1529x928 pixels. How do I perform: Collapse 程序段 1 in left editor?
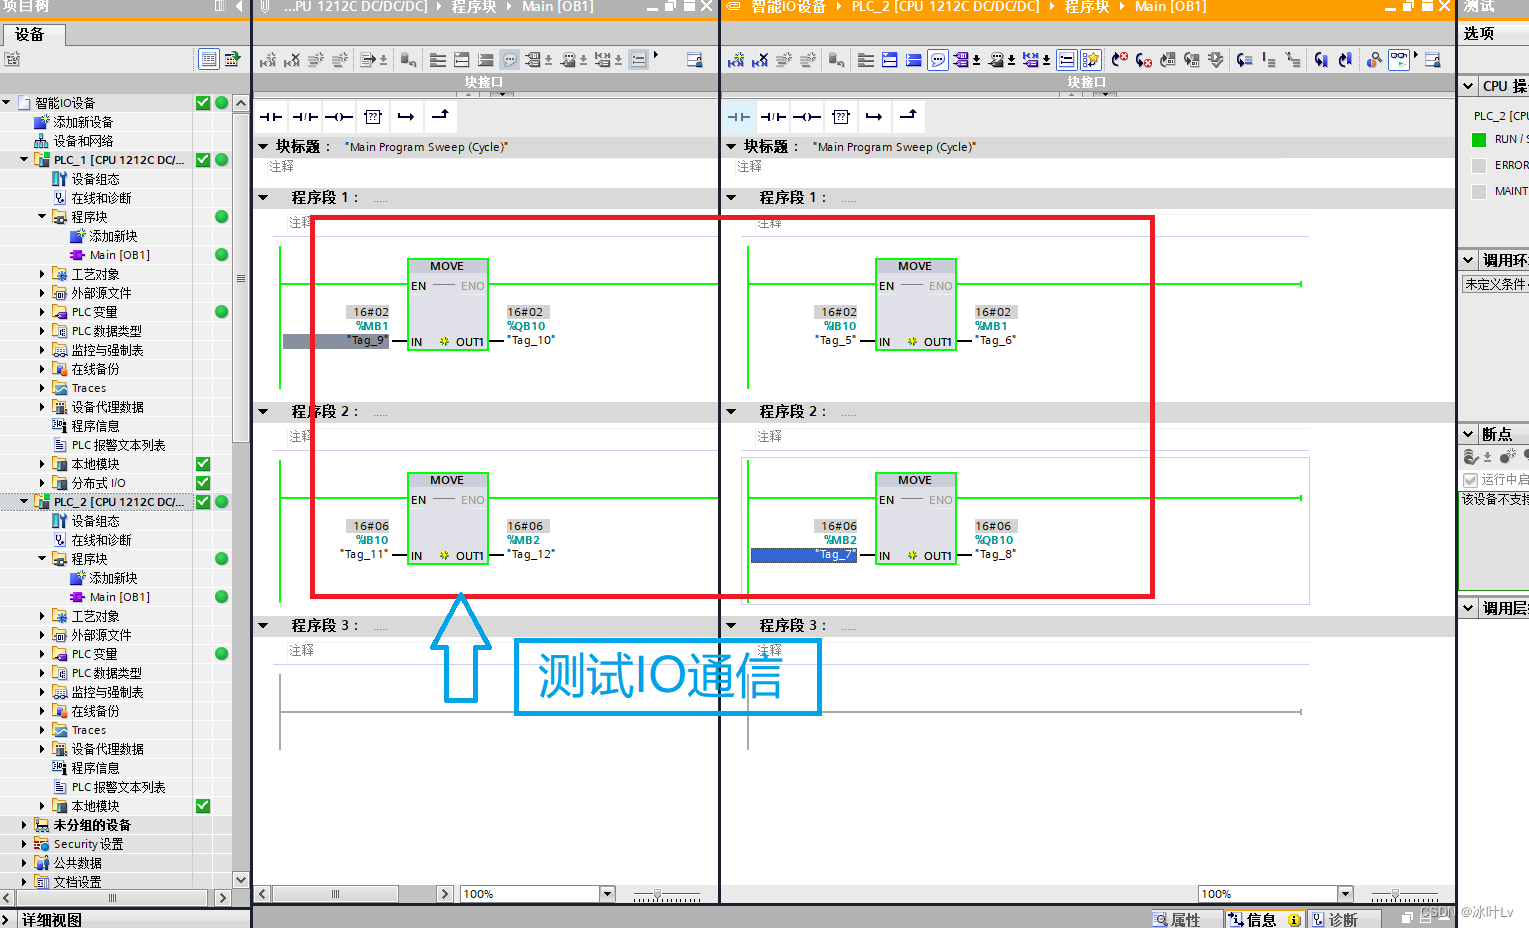point(264,198)
